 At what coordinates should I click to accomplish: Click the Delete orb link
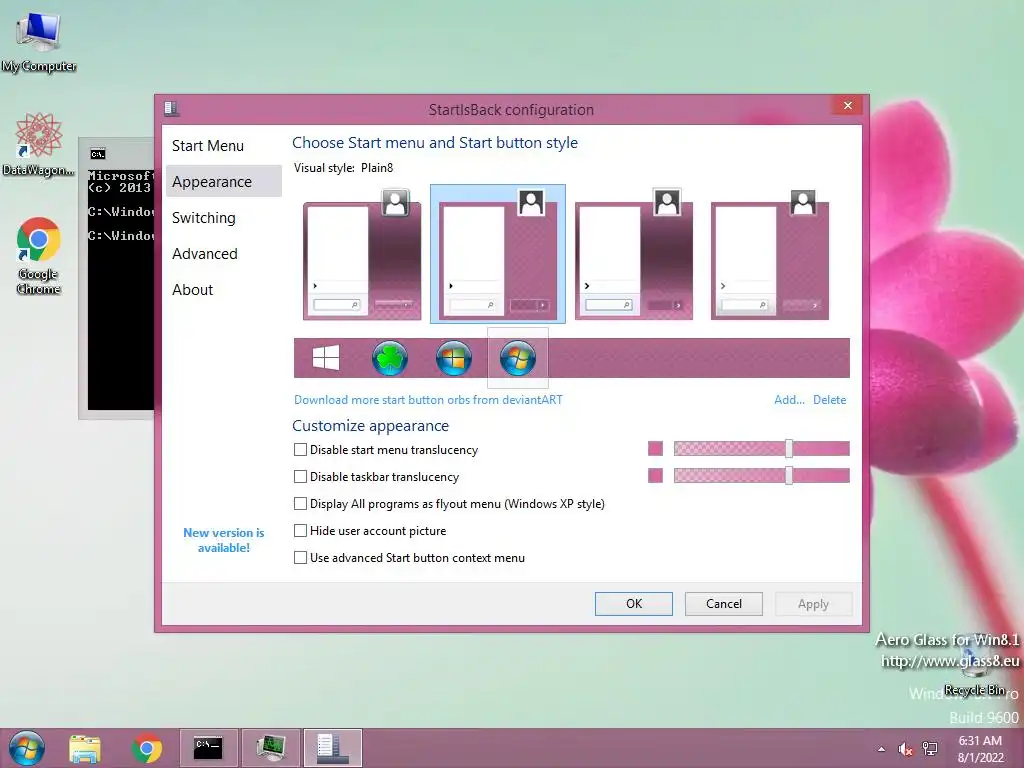coord(829,400)
